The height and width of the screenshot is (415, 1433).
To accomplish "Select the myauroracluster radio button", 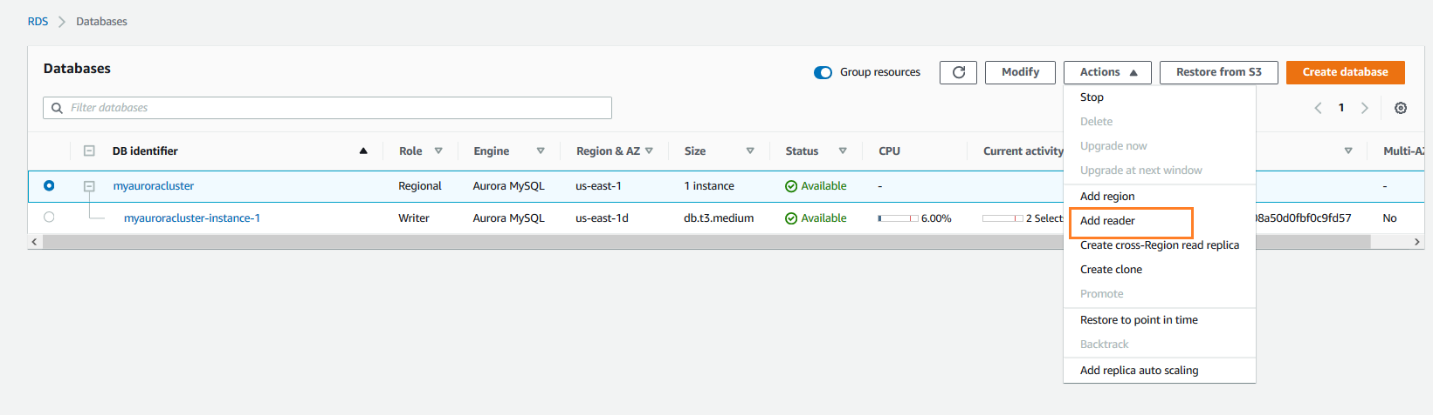I will point(50,186).
